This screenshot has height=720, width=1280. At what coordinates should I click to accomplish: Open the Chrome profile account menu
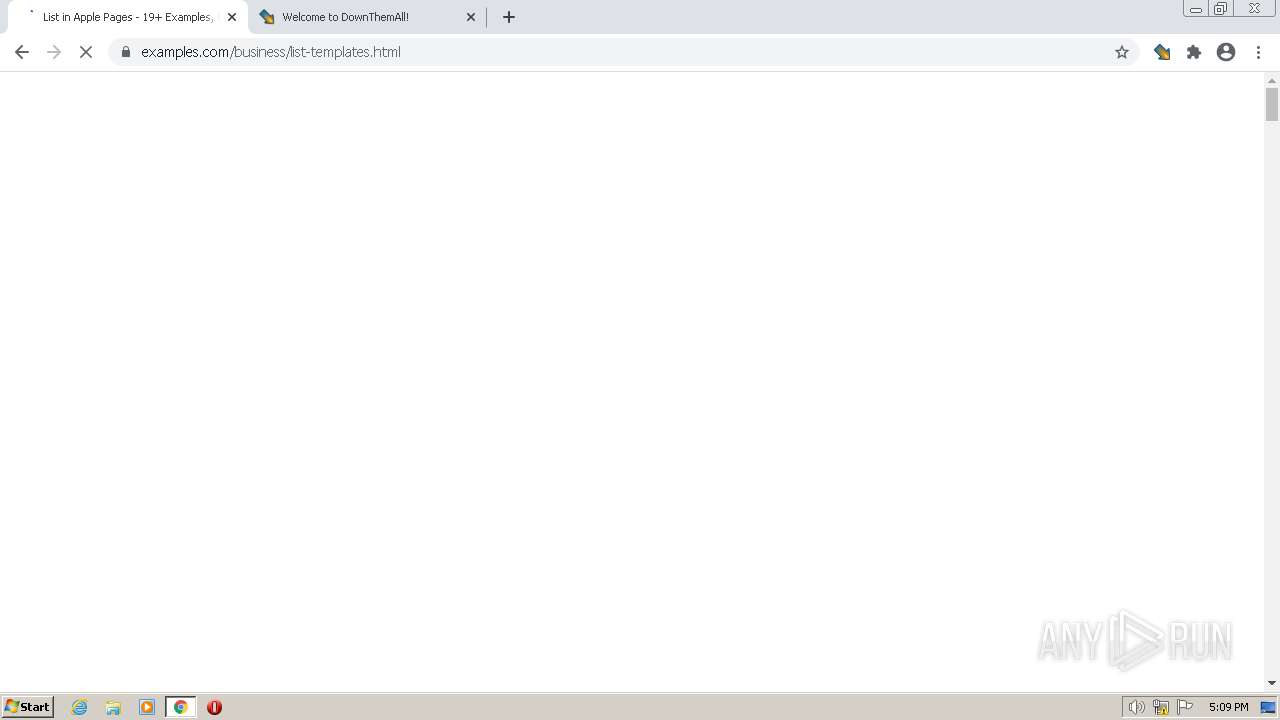point(1226,52)
